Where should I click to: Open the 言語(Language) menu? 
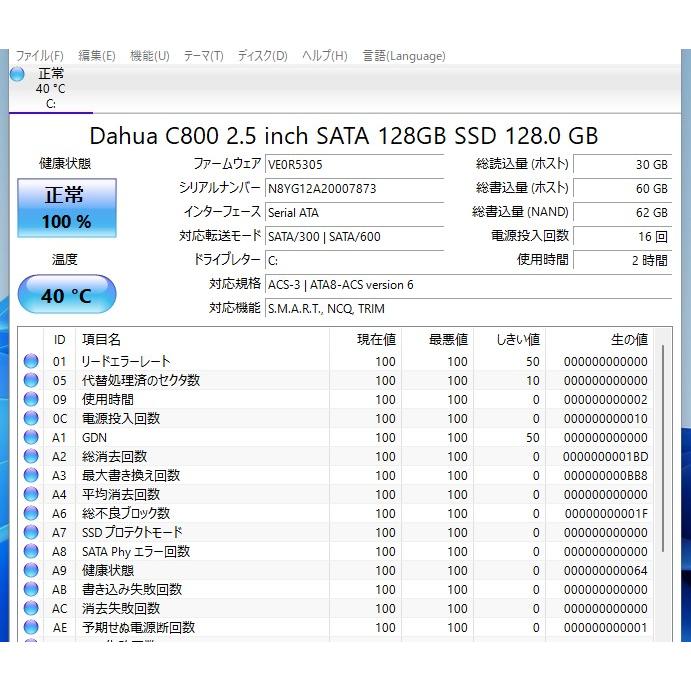(404, 56)
